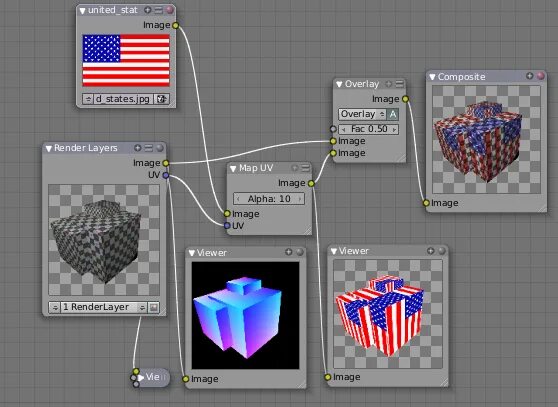
Task: Collapse the Overlay mix node
Action: [339, 85]
